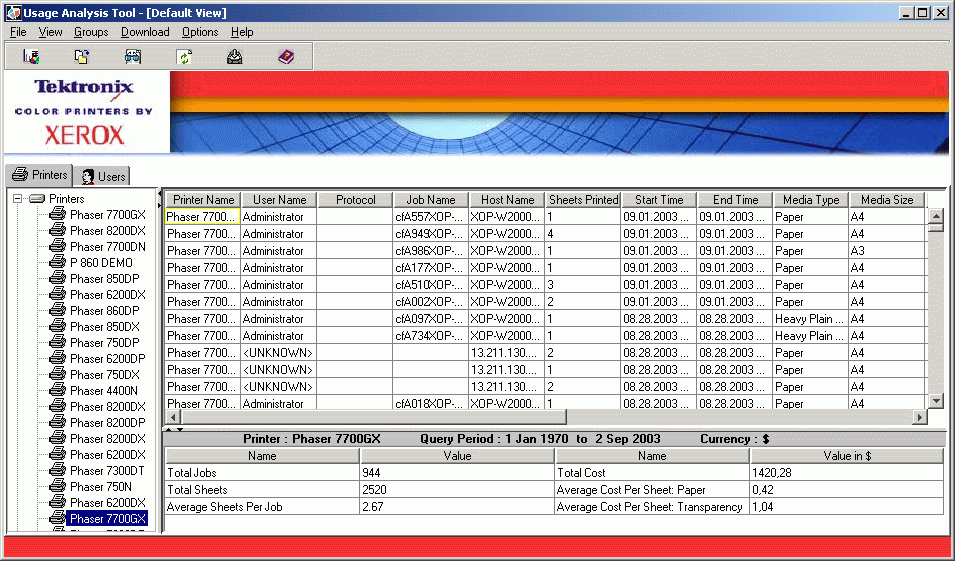Open the Download menu
Screen dimensions: 955x561
tap(145, 32)
